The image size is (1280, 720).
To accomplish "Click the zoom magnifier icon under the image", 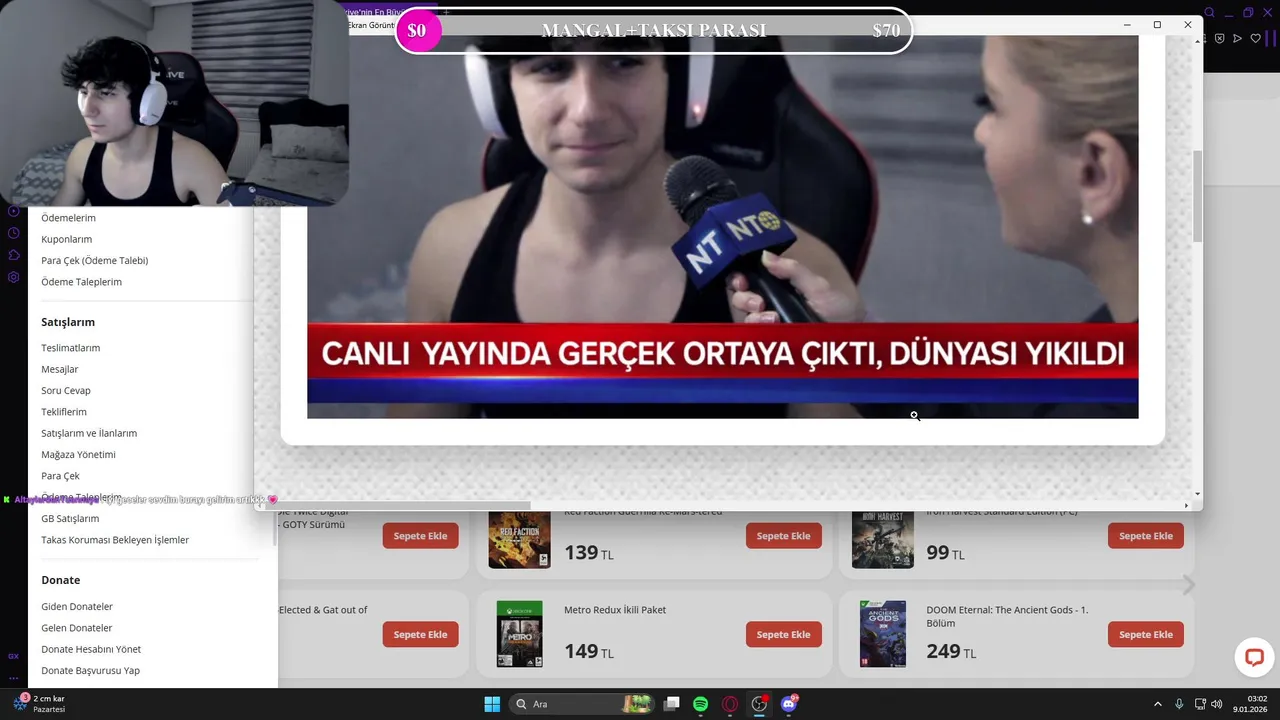I will pos(914,416).
